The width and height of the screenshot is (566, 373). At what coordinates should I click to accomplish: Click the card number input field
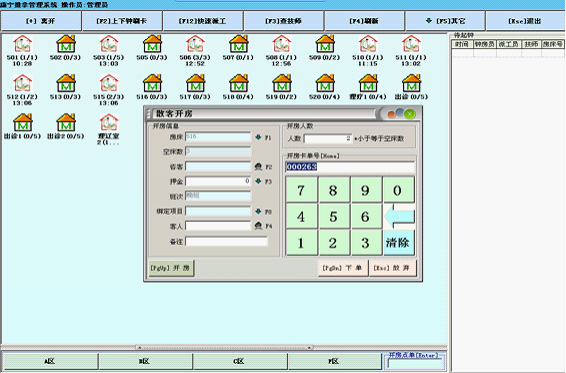tap(350, 166)
